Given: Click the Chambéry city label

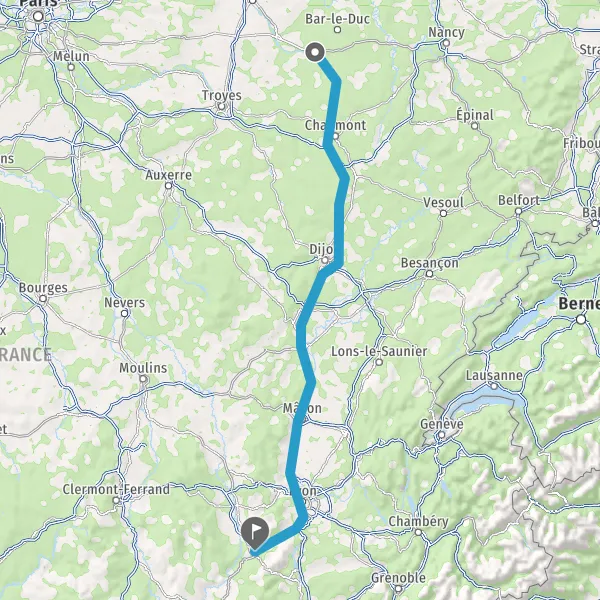Looking at the screenshot, I should [418, 521].
